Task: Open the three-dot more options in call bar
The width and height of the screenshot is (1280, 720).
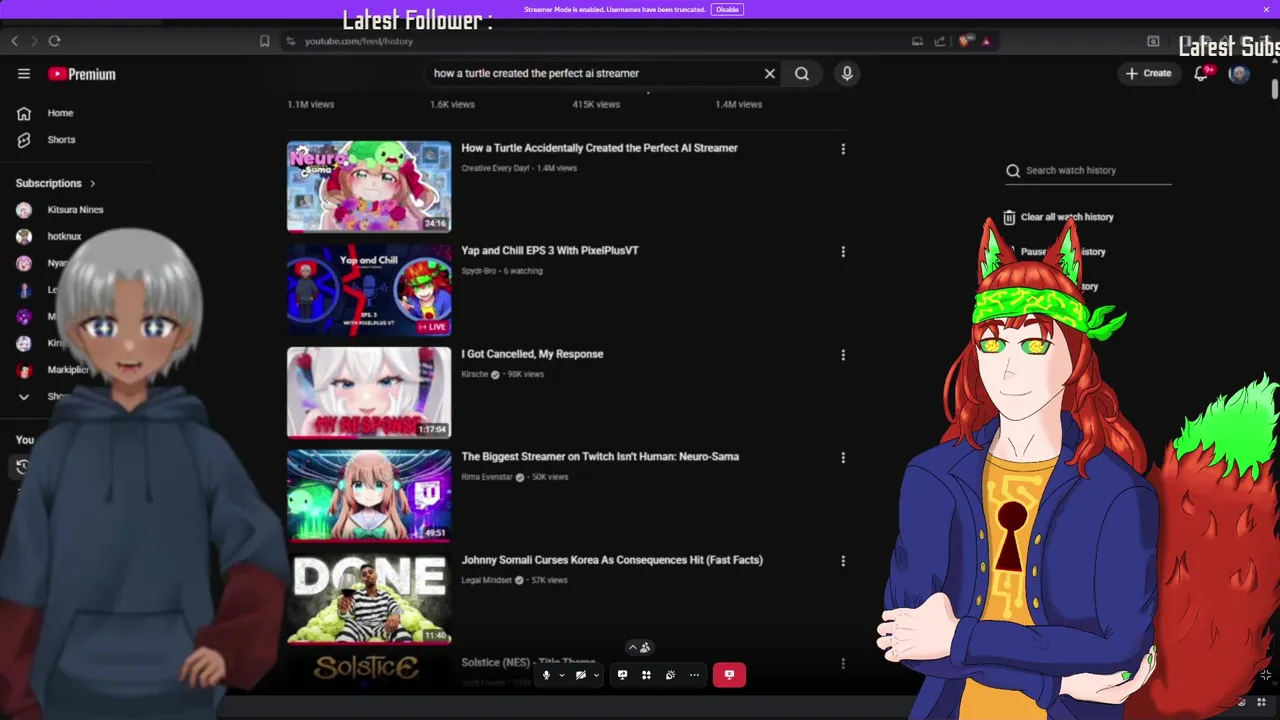Action: (694, 675)
